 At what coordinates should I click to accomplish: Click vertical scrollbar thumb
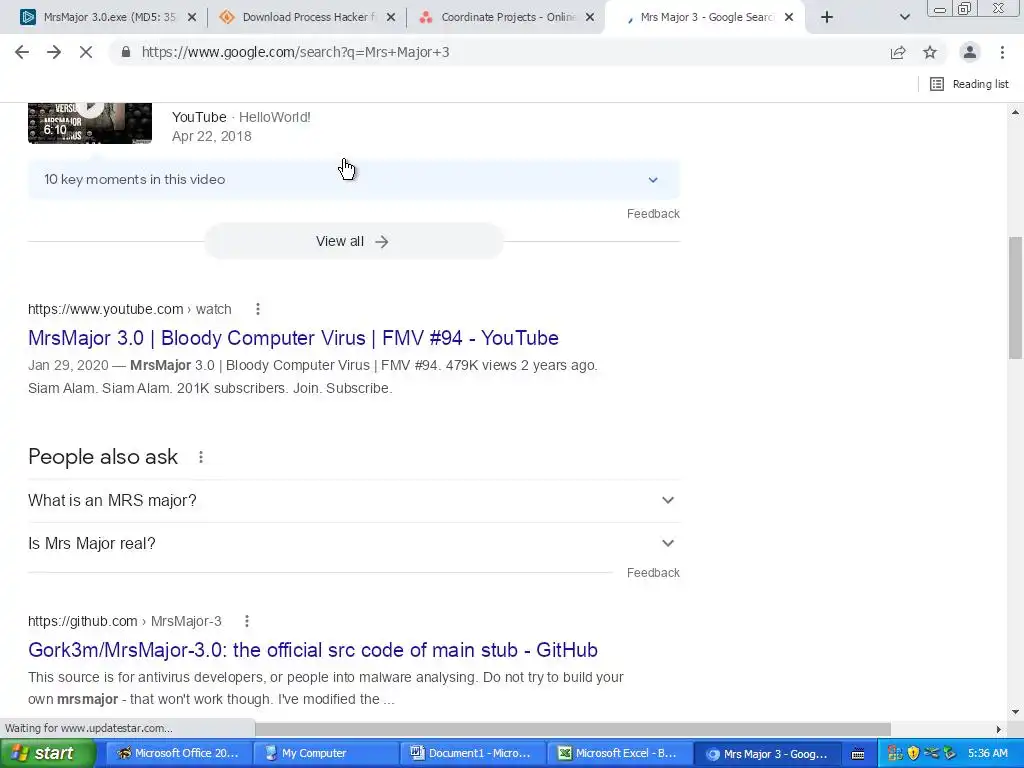1015,298
